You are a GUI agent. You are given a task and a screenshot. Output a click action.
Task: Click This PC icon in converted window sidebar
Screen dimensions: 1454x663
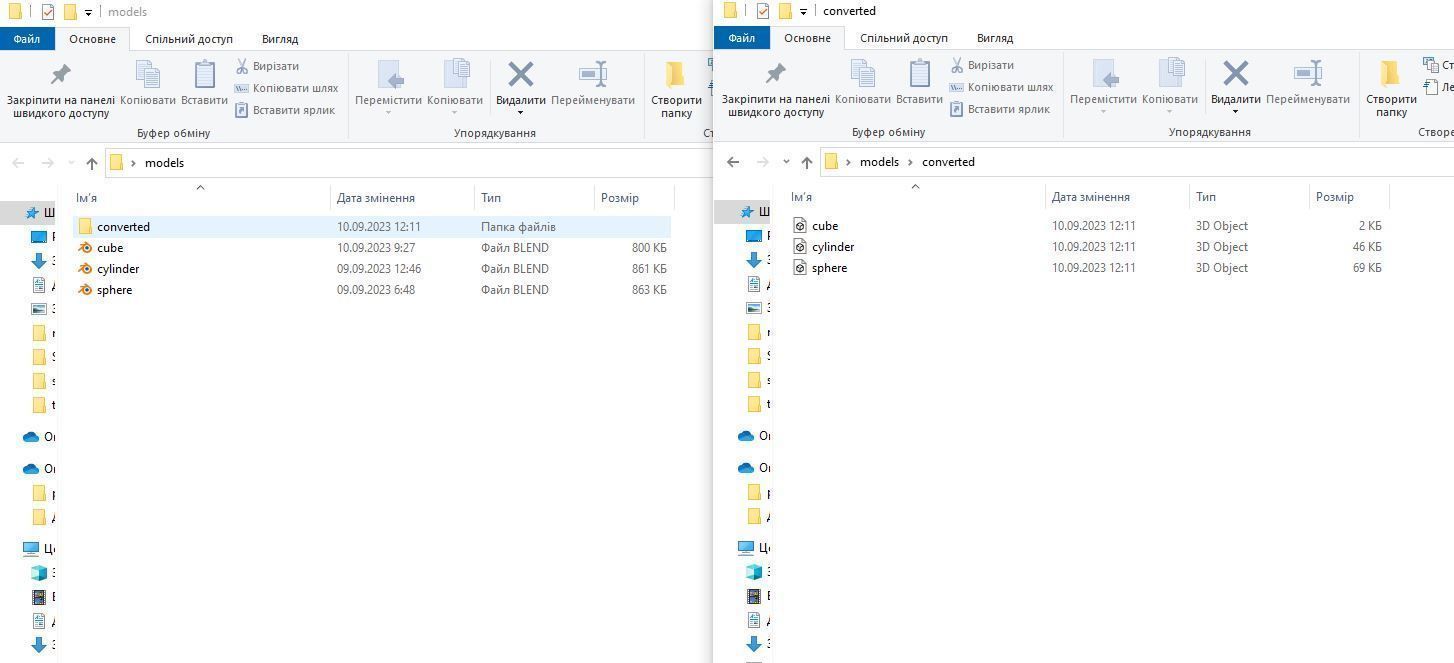point(746,548)
